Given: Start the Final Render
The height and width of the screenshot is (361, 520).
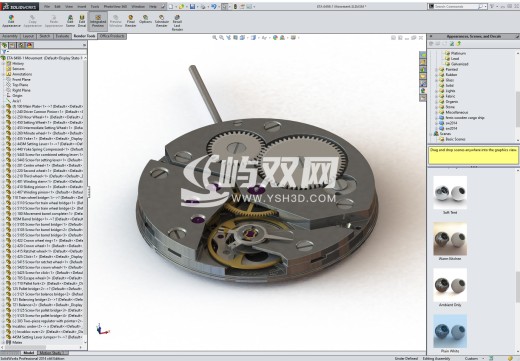Looking at the screenshot, I should [x=131, y=21].
